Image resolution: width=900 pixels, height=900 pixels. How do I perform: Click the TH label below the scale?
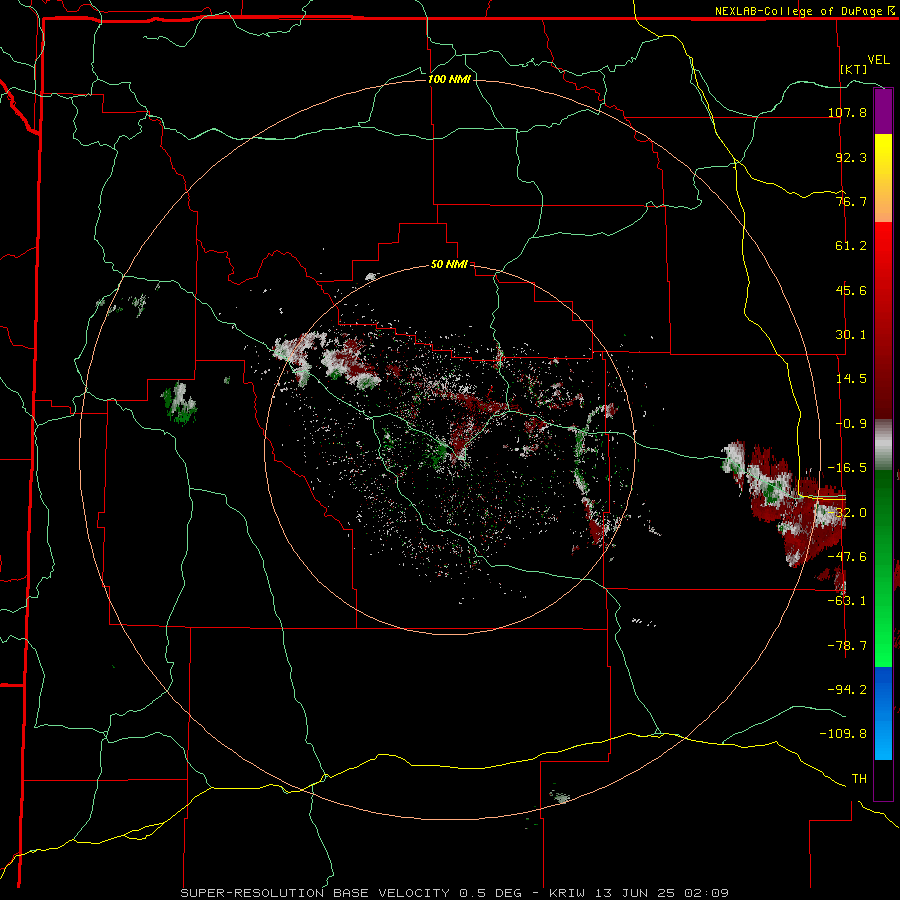coord(859,779)
